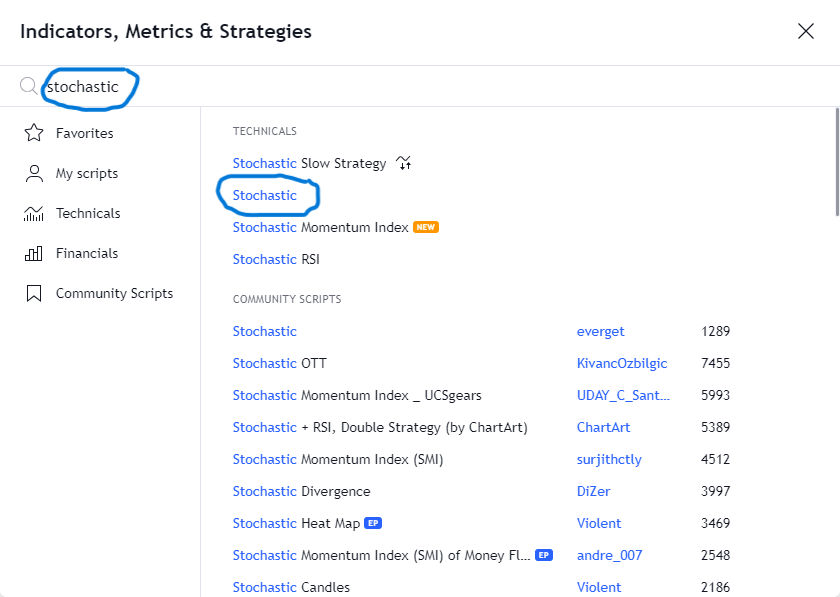Add the Stochastic RSI indicator

pyautogui.click(x=276, y=259)
